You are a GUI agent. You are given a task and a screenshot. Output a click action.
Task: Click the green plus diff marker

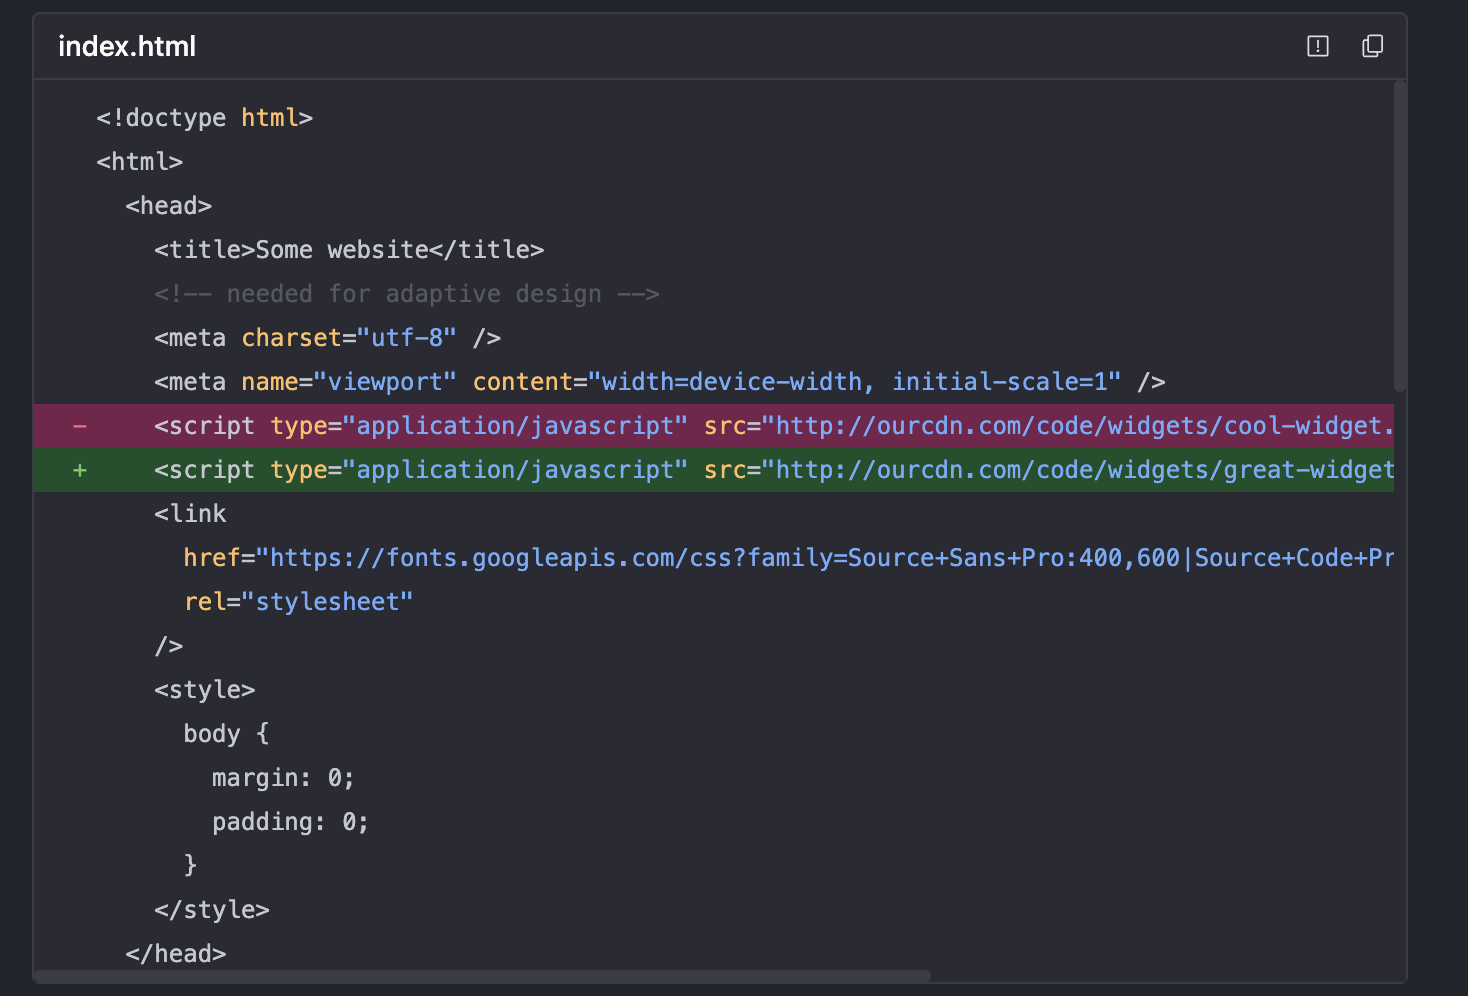pos(80,470)
